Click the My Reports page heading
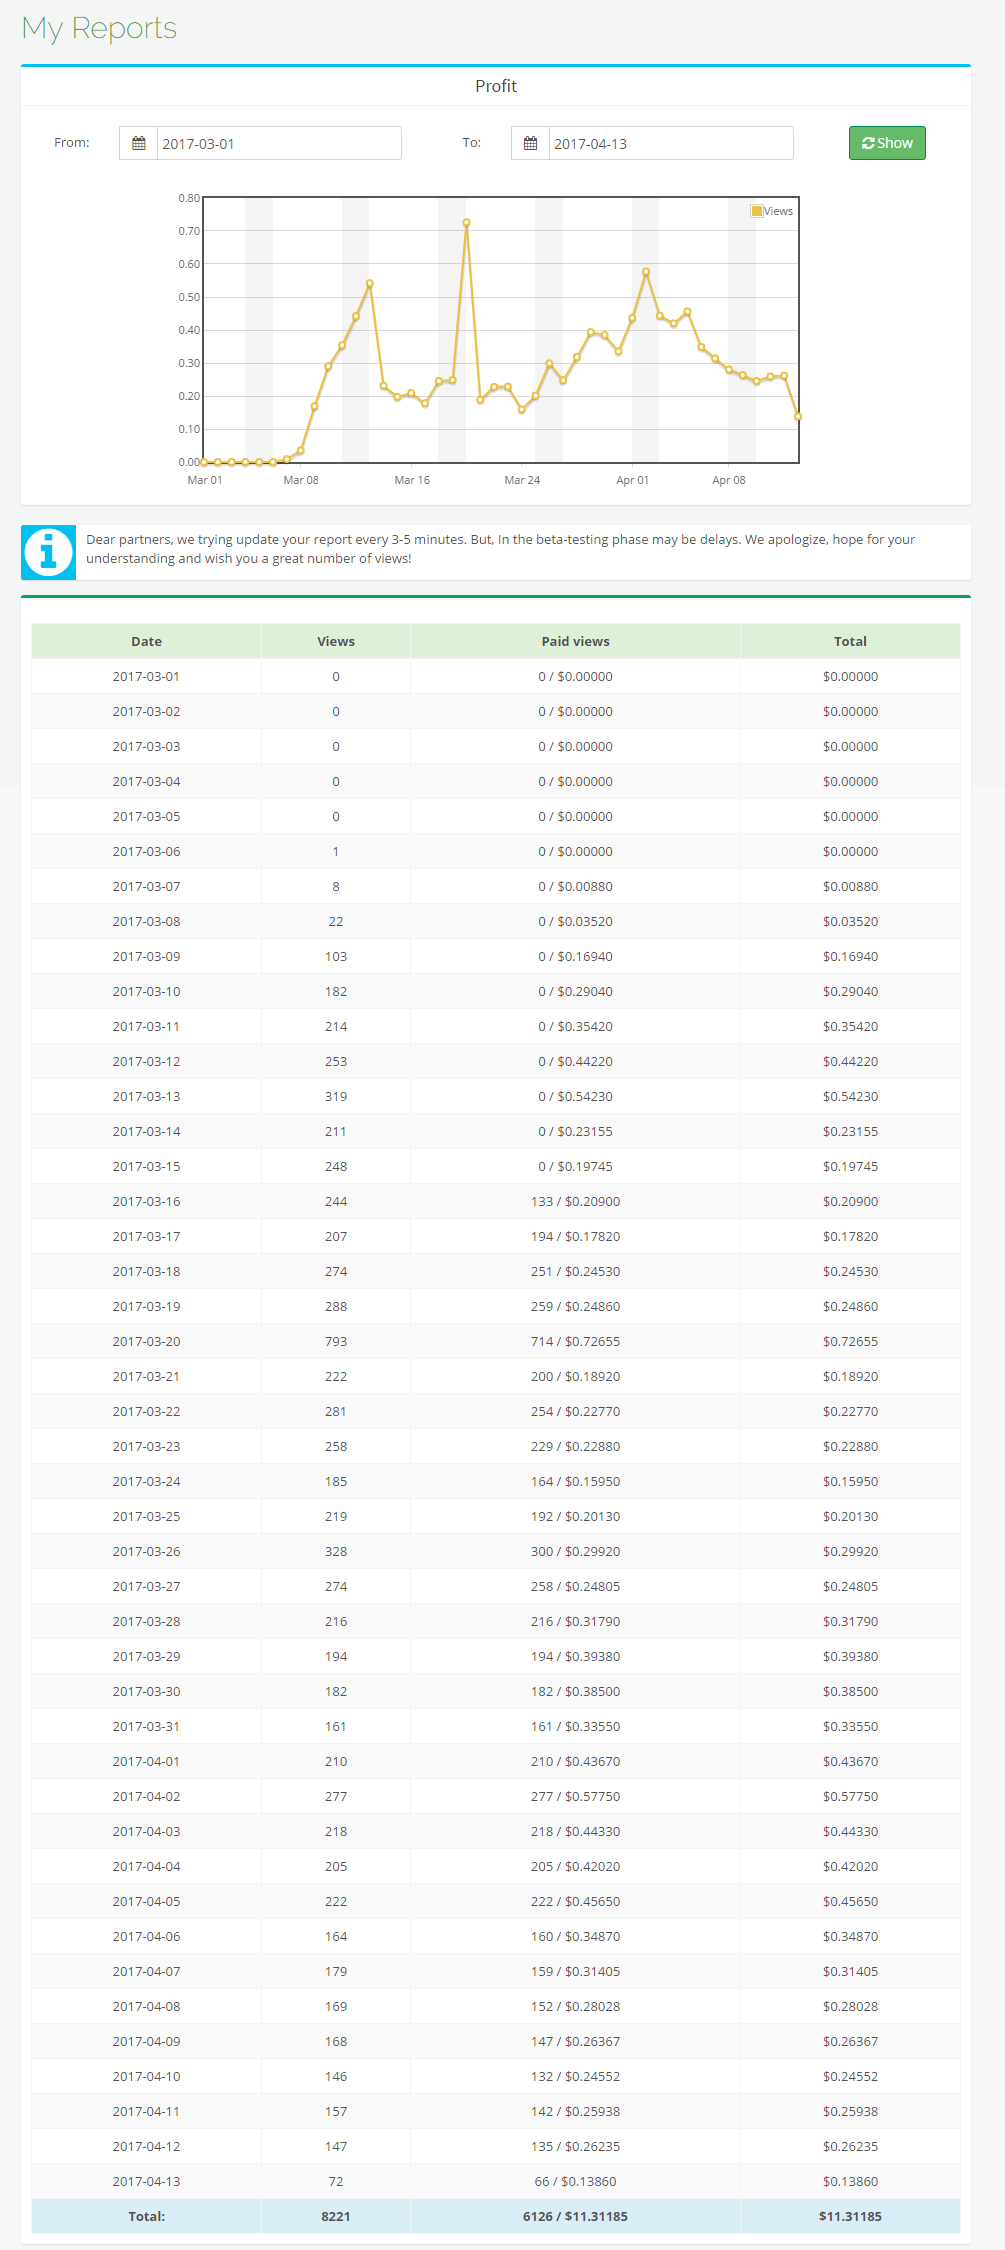 pyautogui.click(x=99, y=28)
